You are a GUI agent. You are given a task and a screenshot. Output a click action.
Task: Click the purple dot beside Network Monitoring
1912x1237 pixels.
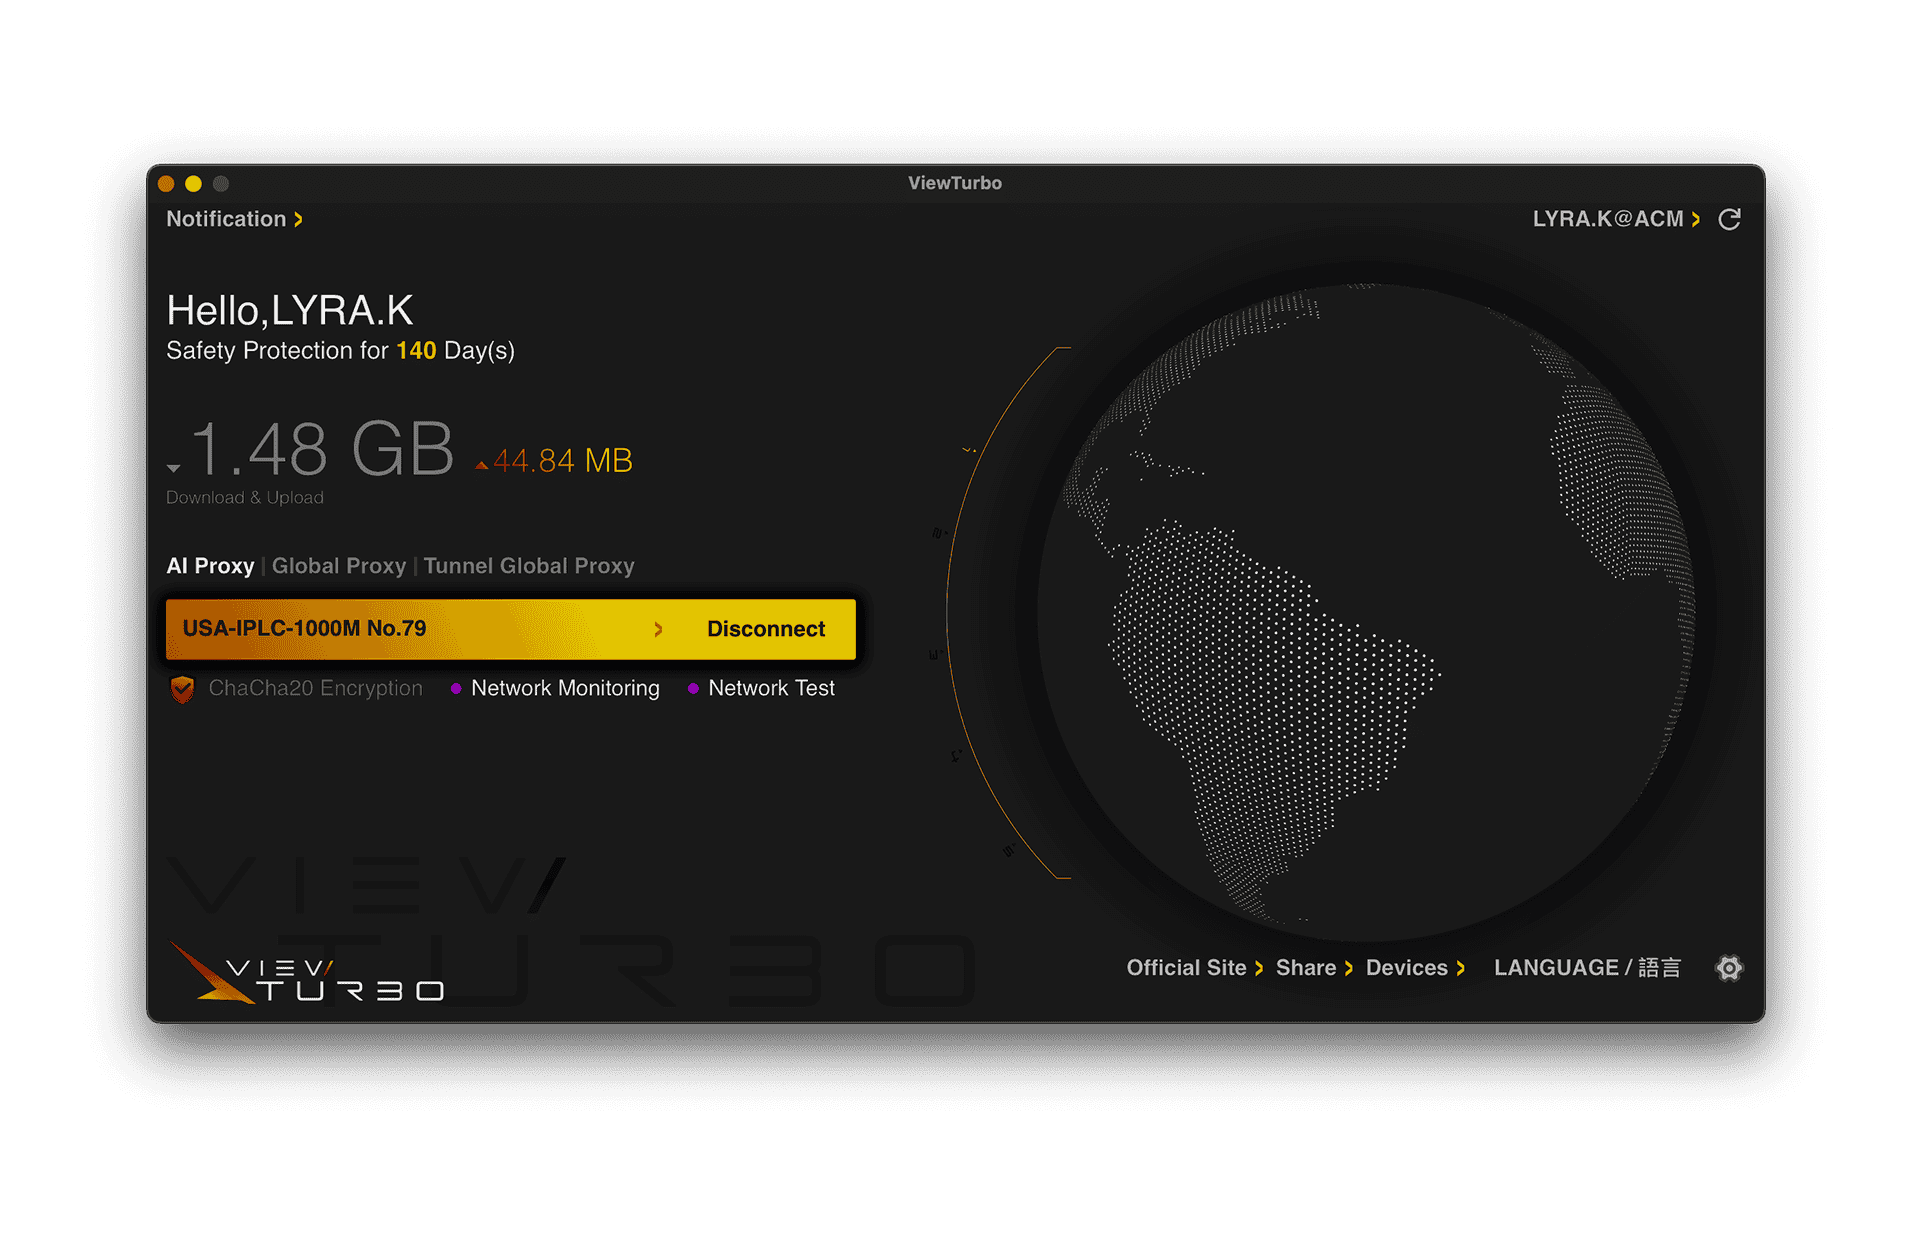[x=456, y=689]
